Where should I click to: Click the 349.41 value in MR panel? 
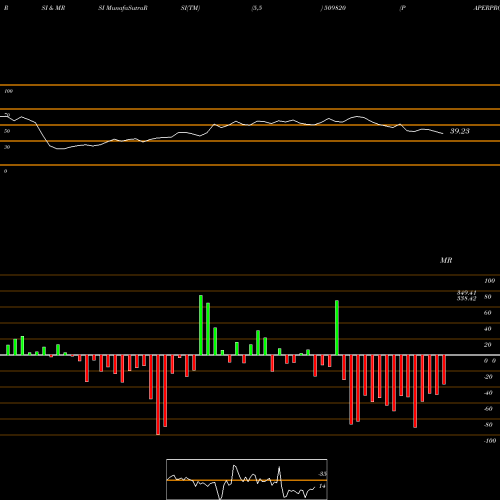[x=466, y=293]
